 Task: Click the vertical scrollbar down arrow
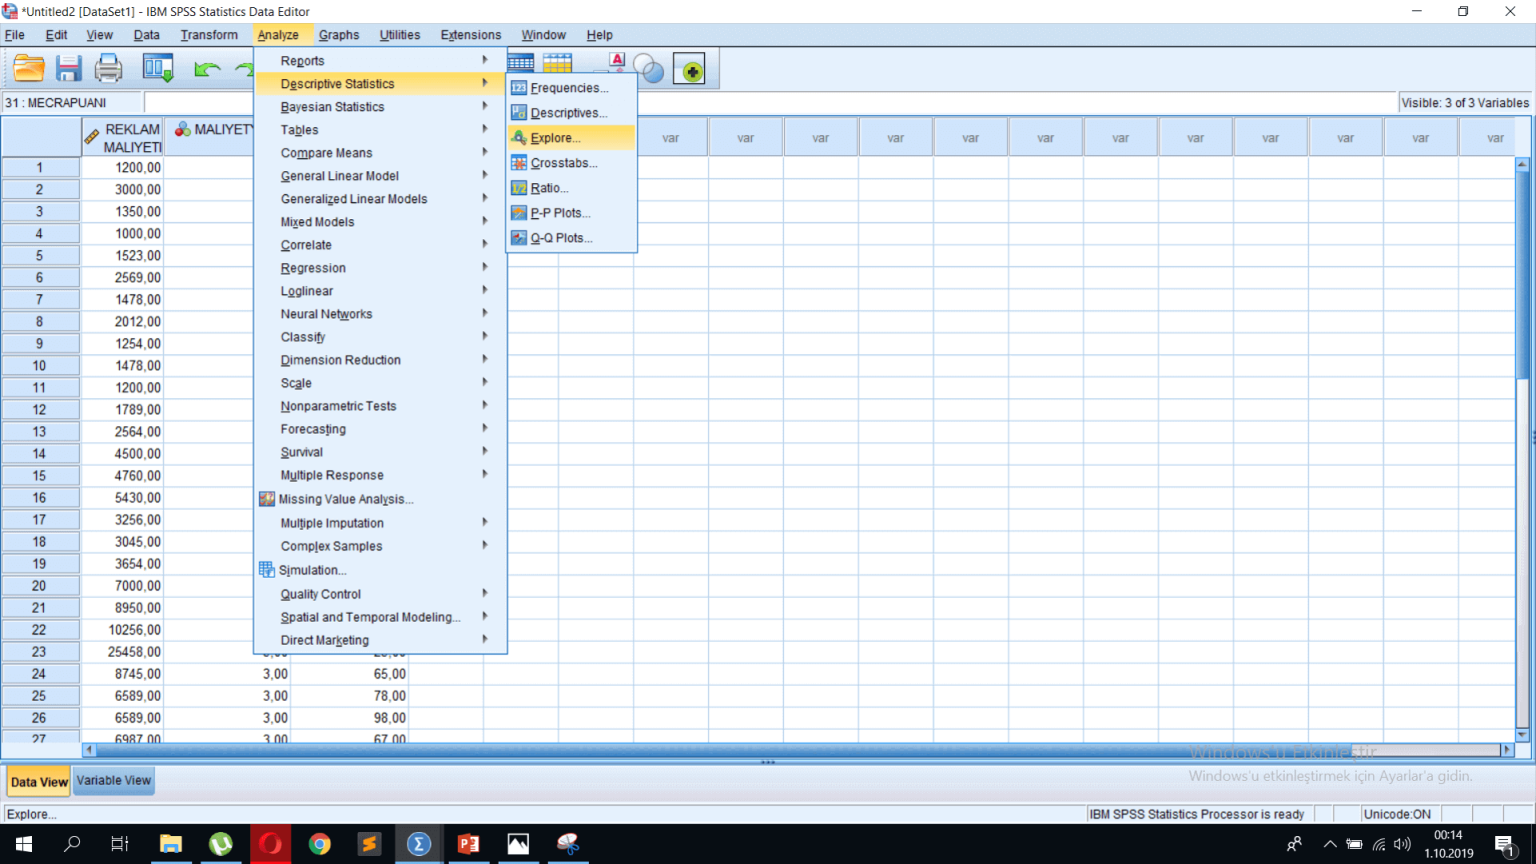[x=1522, y=735]
